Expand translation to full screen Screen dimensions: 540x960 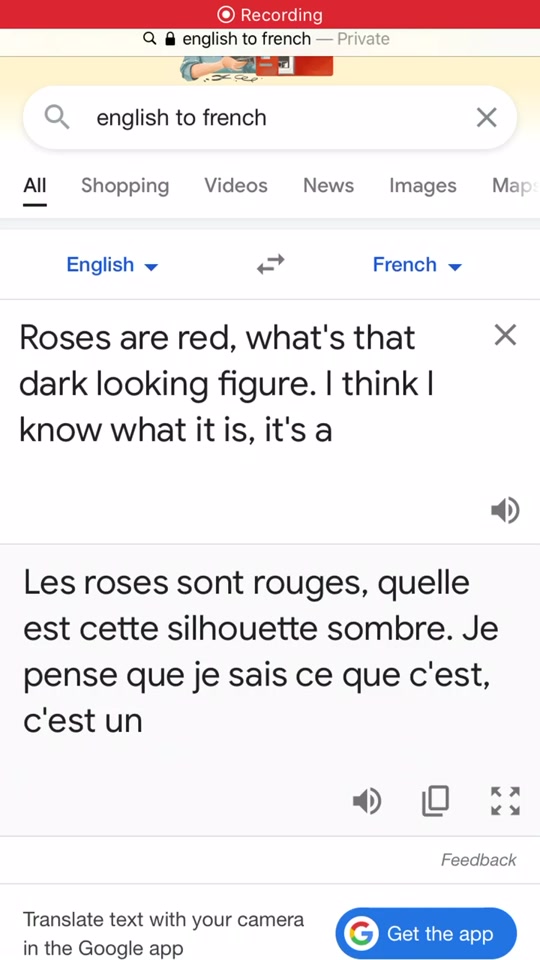coord(506,801)
